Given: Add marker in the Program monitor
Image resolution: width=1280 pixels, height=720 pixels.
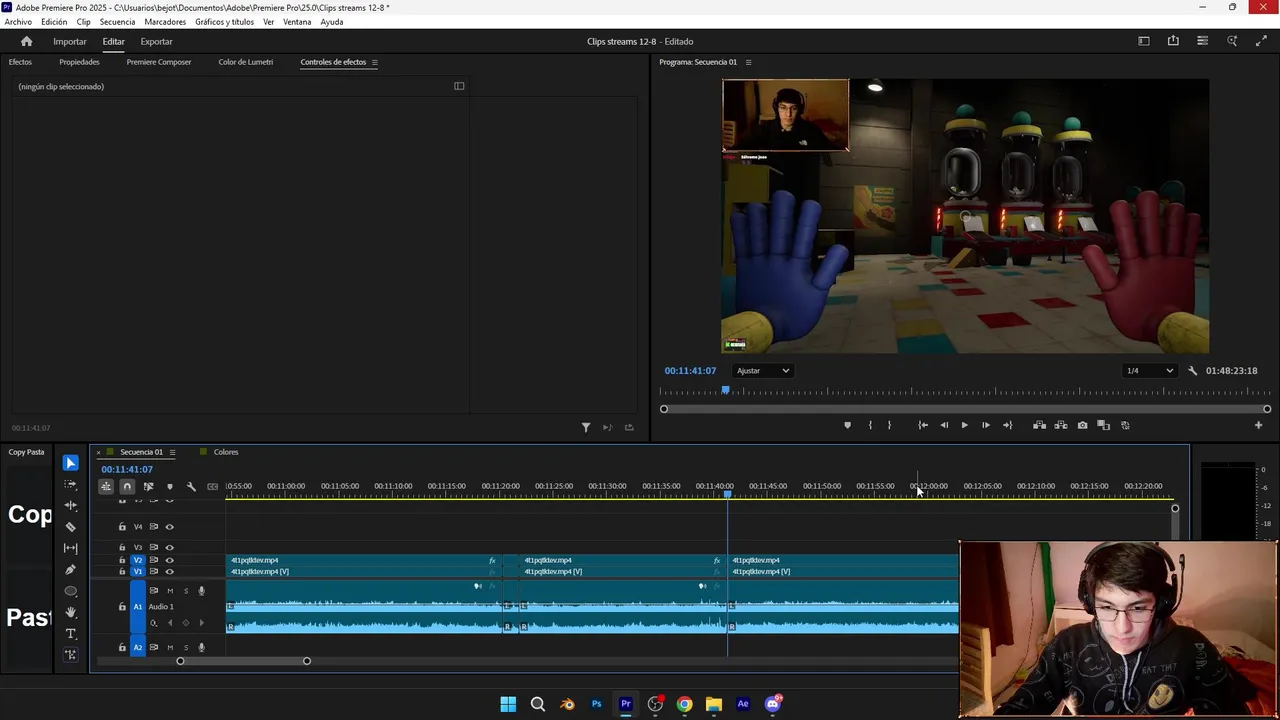Looking at the screenshot, I should coord(847,425).
